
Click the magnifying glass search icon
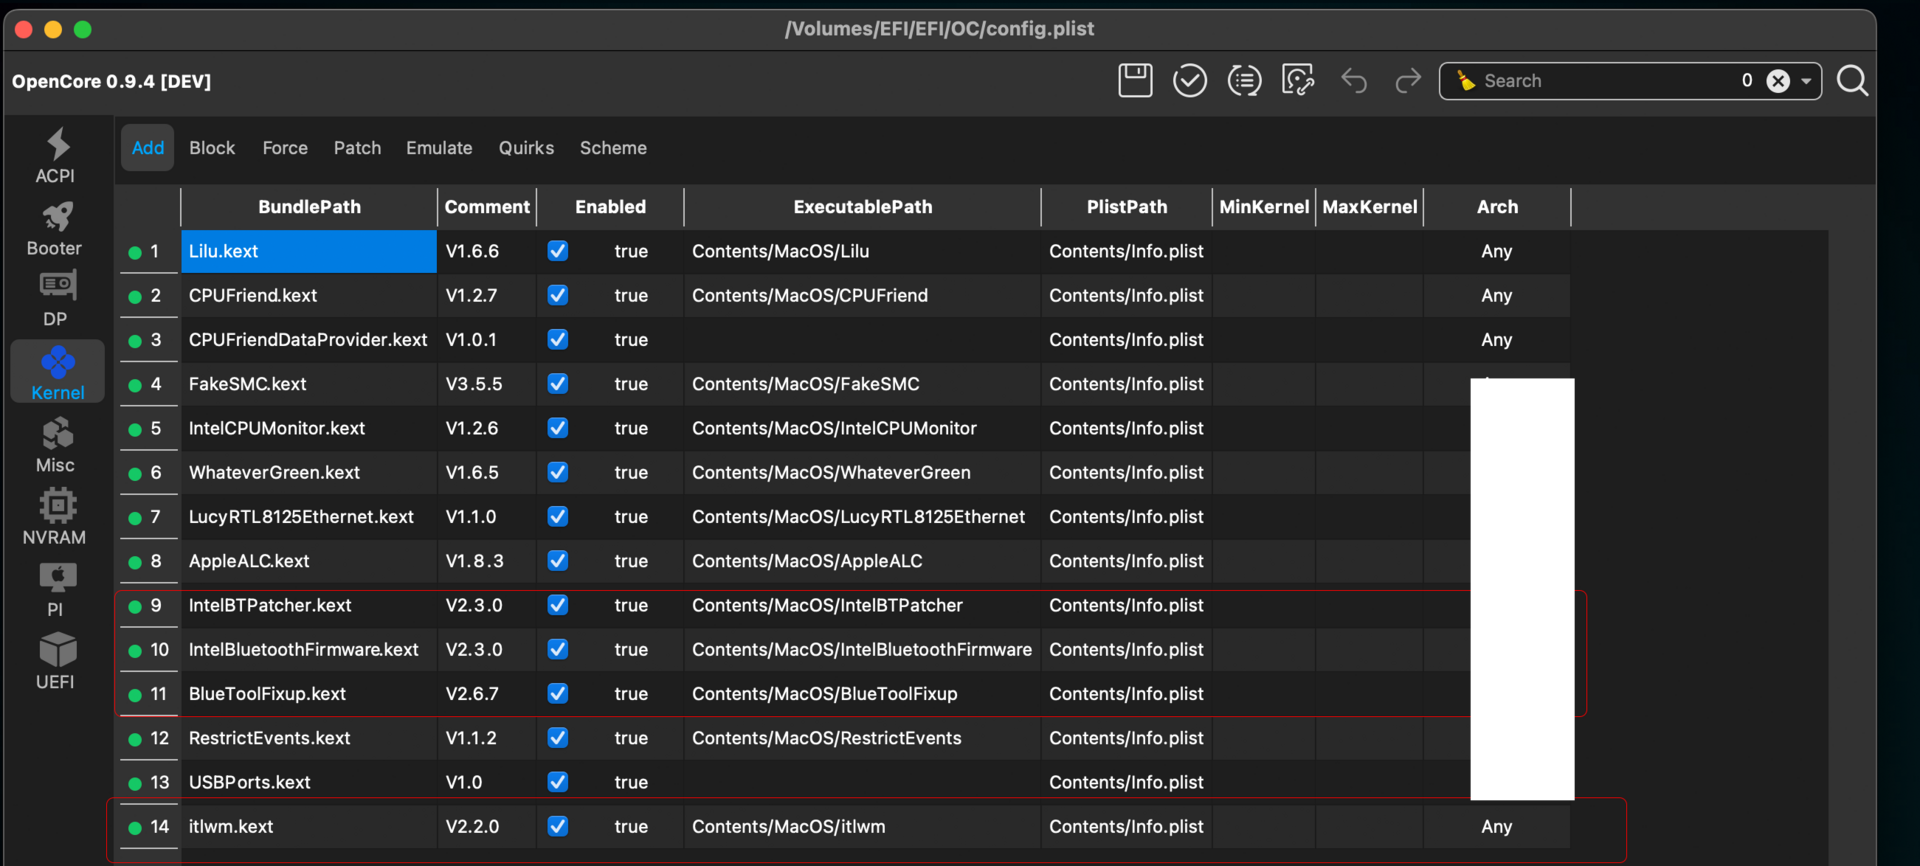(x=1852, y=81)
